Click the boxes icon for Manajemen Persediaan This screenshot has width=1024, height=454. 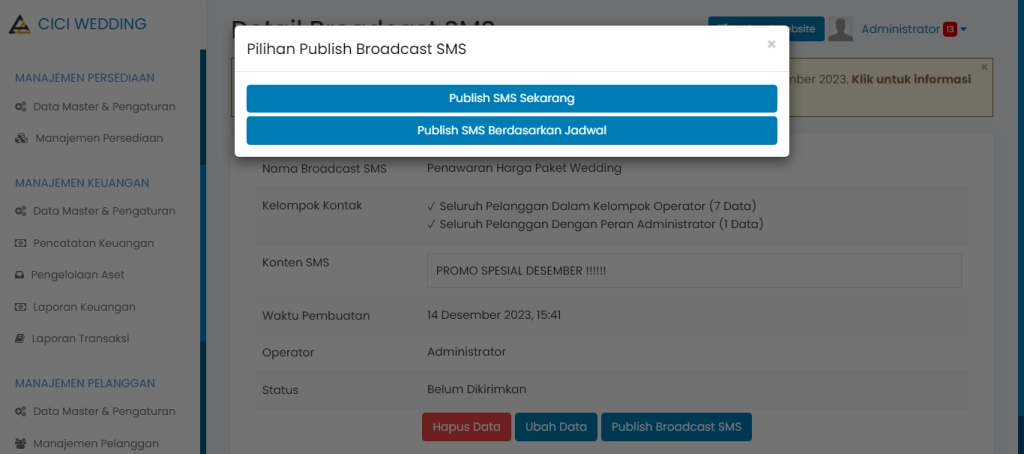[22, 138]
